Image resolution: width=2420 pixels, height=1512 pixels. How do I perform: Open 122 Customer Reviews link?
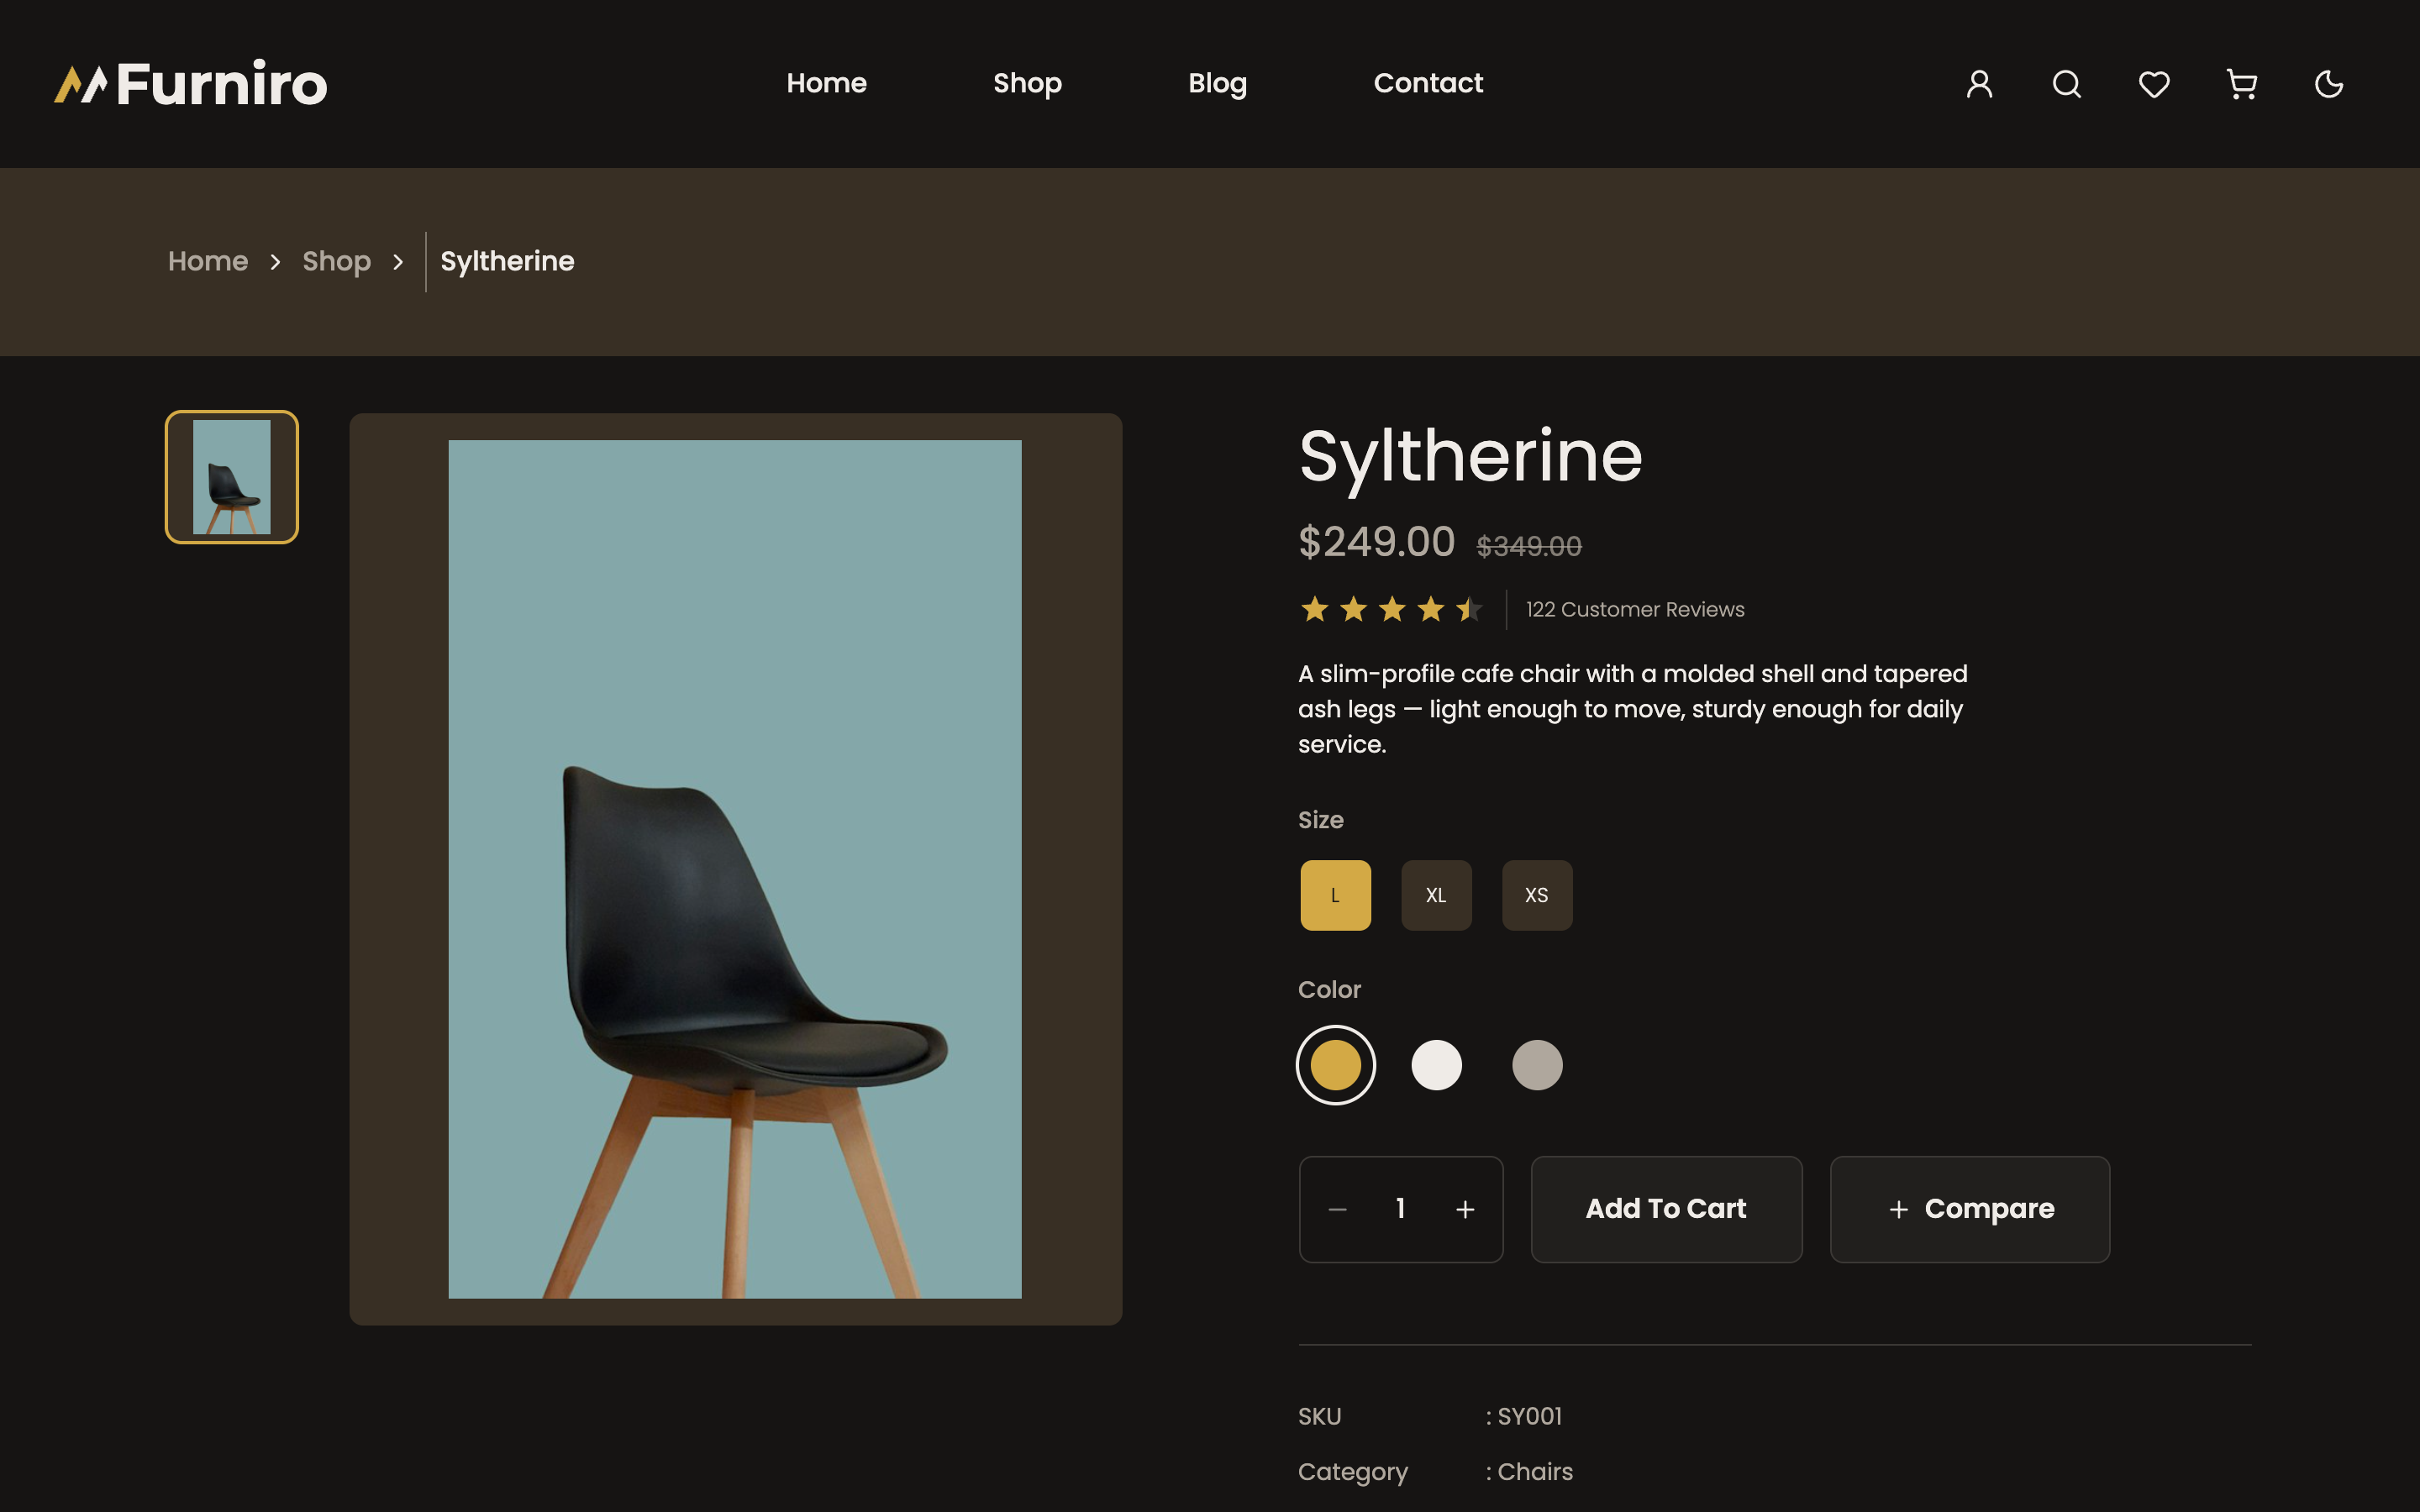point(1635,609)
